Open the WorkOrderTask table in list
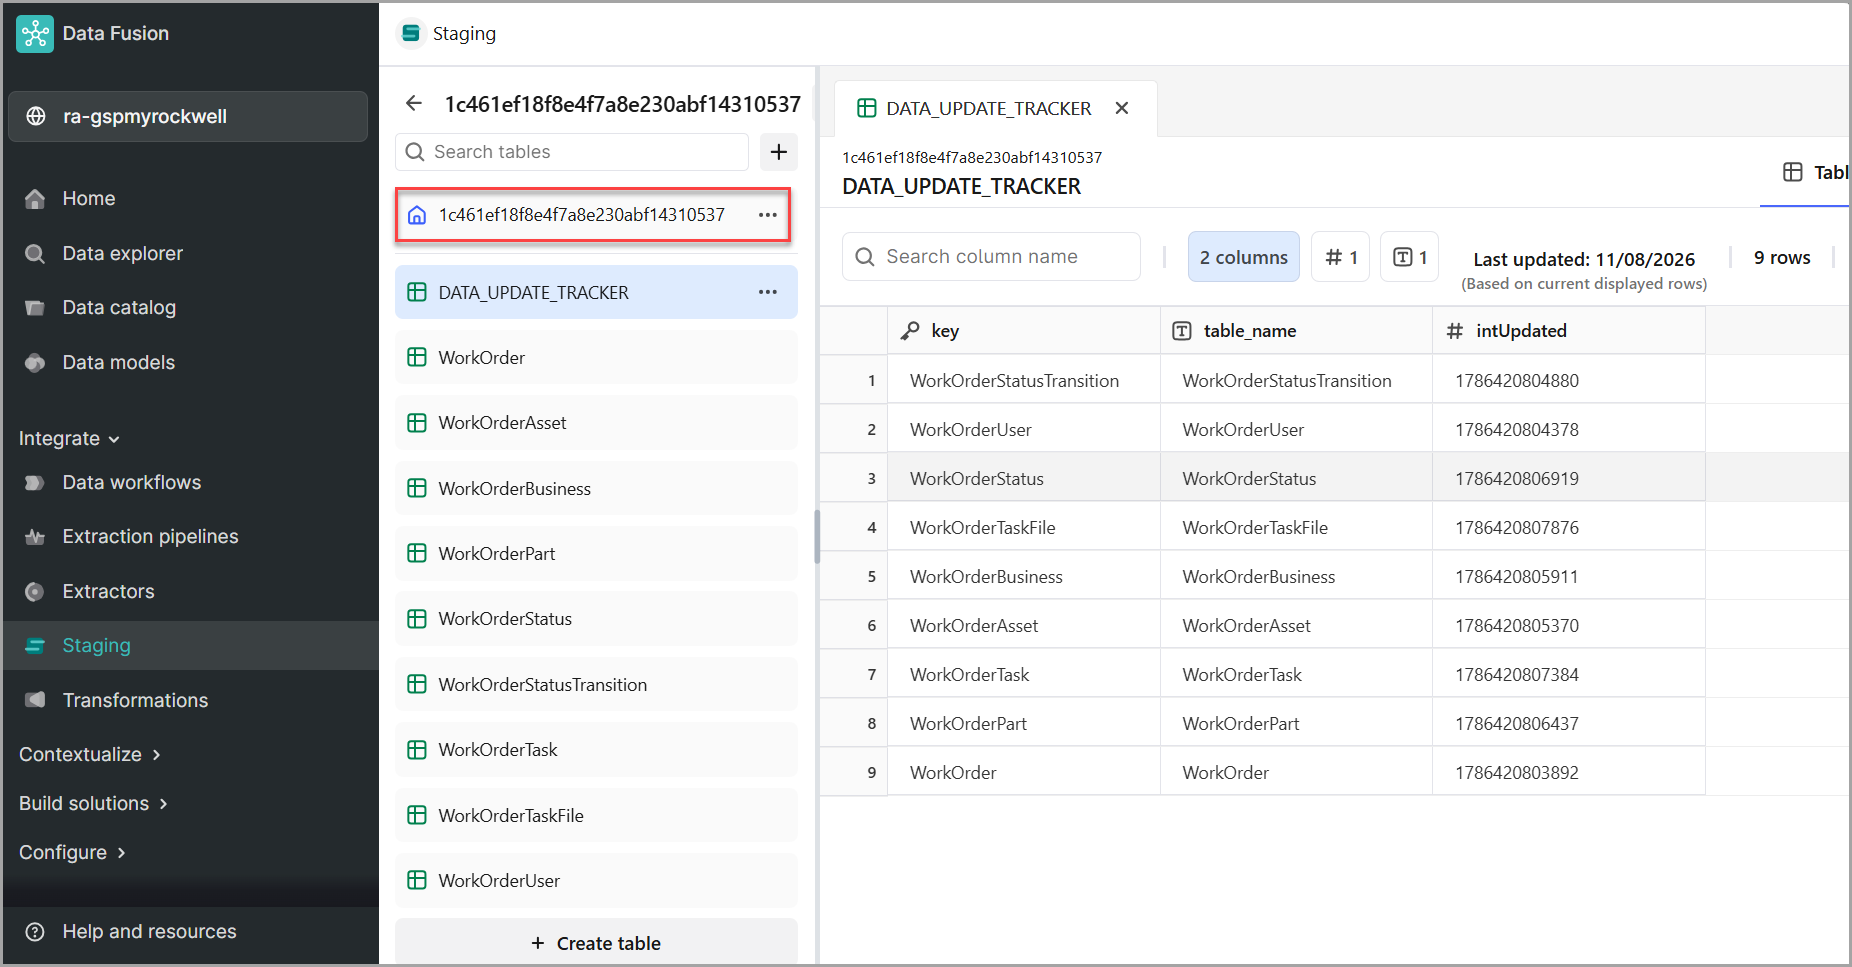Image resolution: width=1852 pixels, height=967 pixels. (x=596, y=750)
